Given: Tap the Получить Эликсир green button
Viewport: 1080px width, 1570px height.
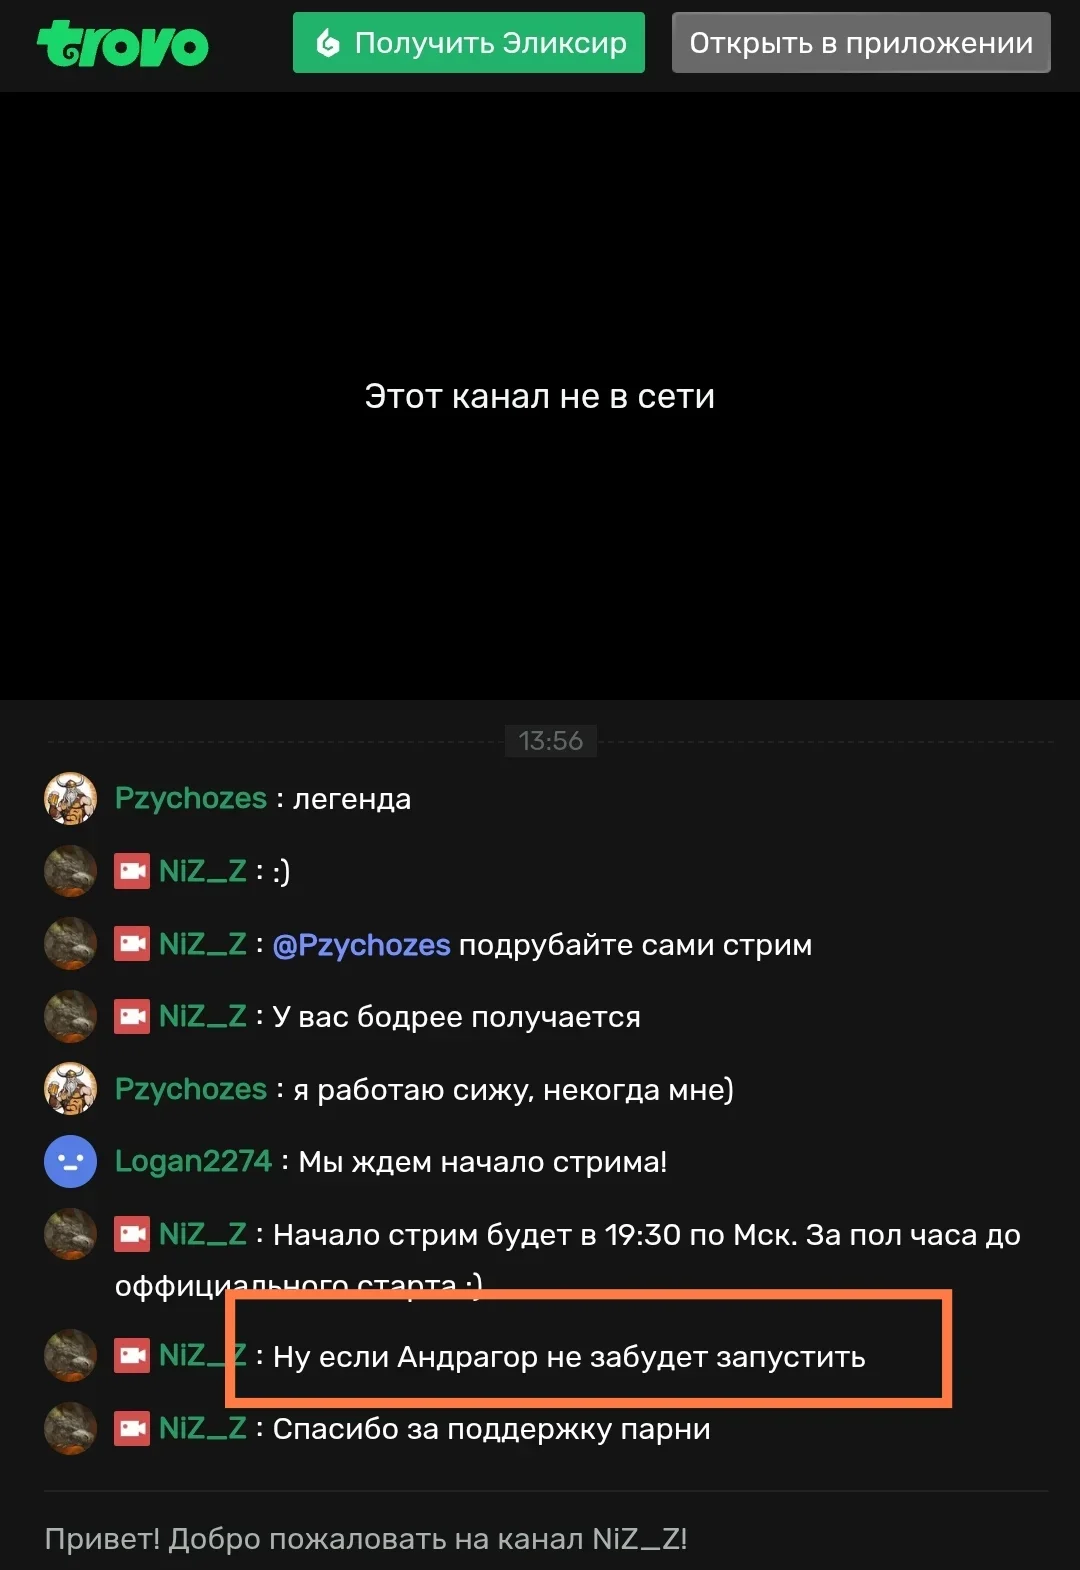Looking at the screenshot, I should tap(469, 43).
